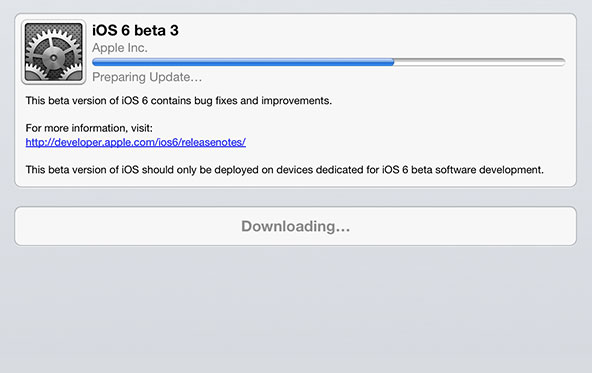Click the left starting edge of progress bar

(94, 62)
